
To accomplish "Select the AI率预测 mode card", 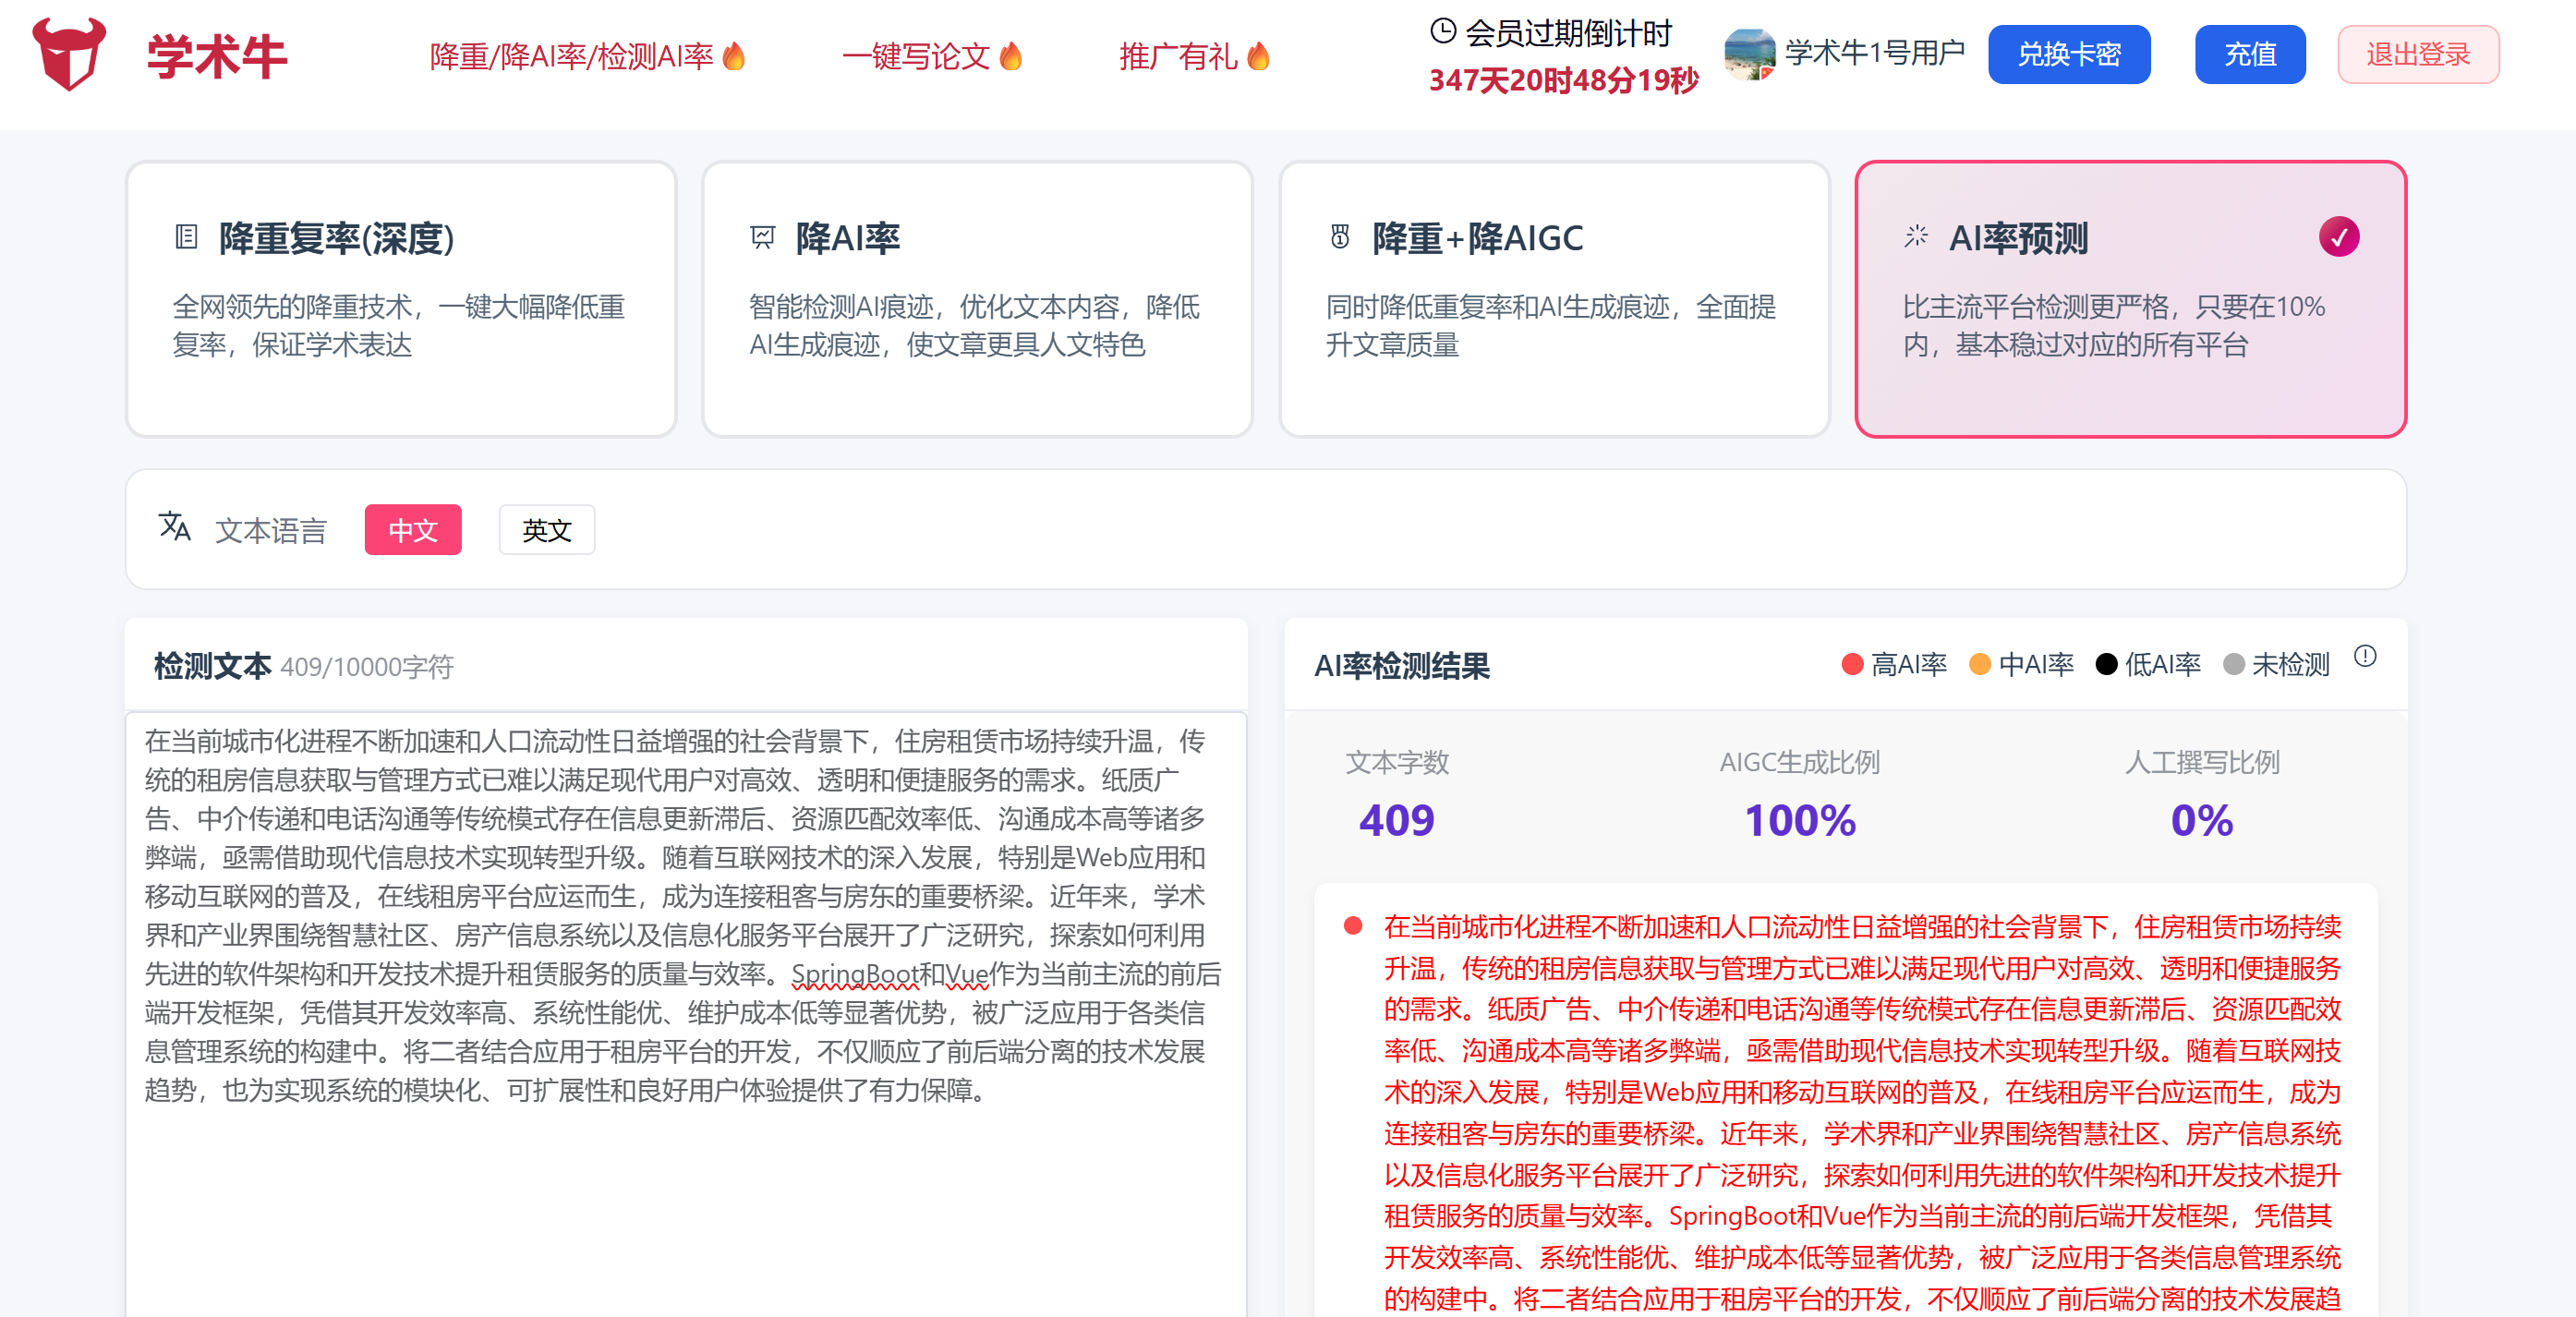I will pos(2130,299).
